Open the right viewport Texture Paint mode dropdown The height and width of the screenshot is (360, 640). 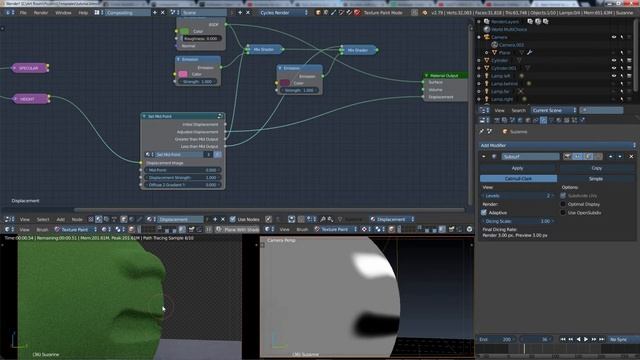[335, 229]
